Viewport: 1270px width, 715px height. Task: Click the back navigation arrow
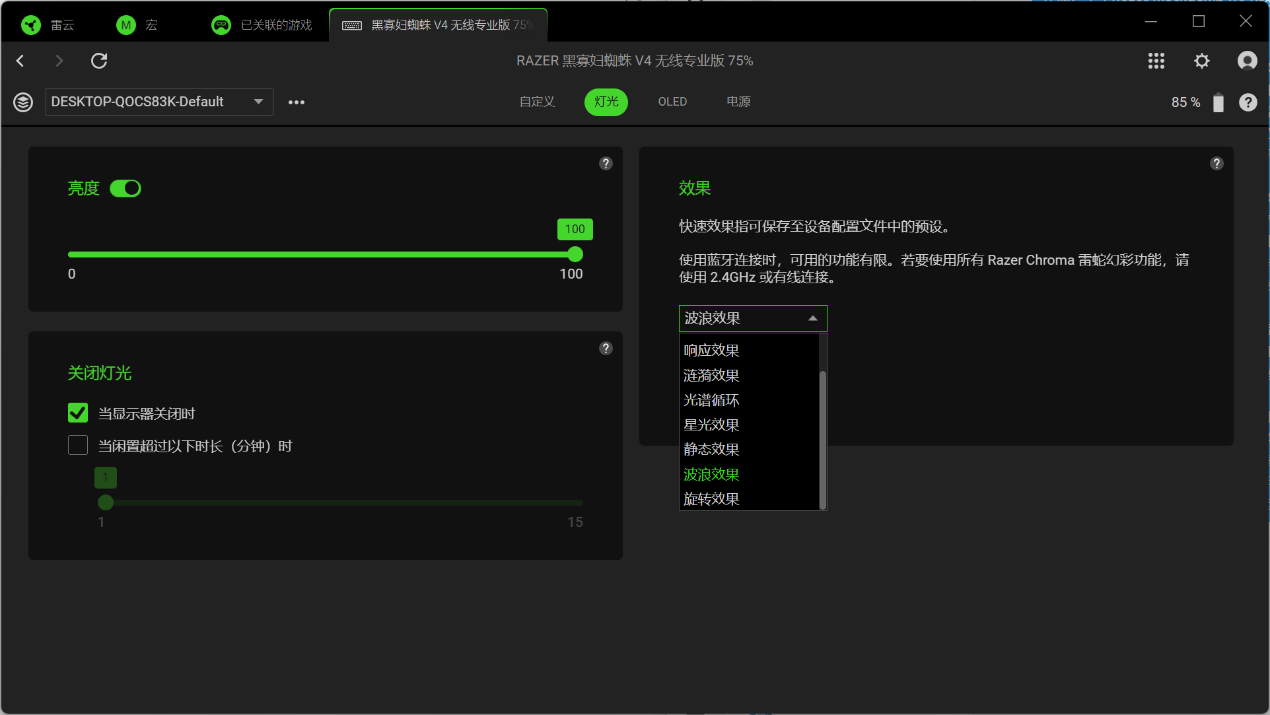click(20, 61)
